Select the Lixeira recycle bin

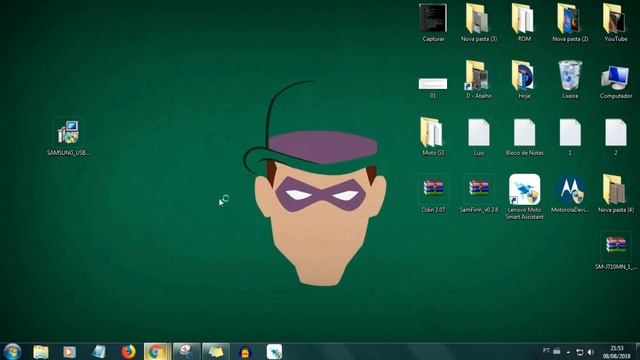coord(570,80)
